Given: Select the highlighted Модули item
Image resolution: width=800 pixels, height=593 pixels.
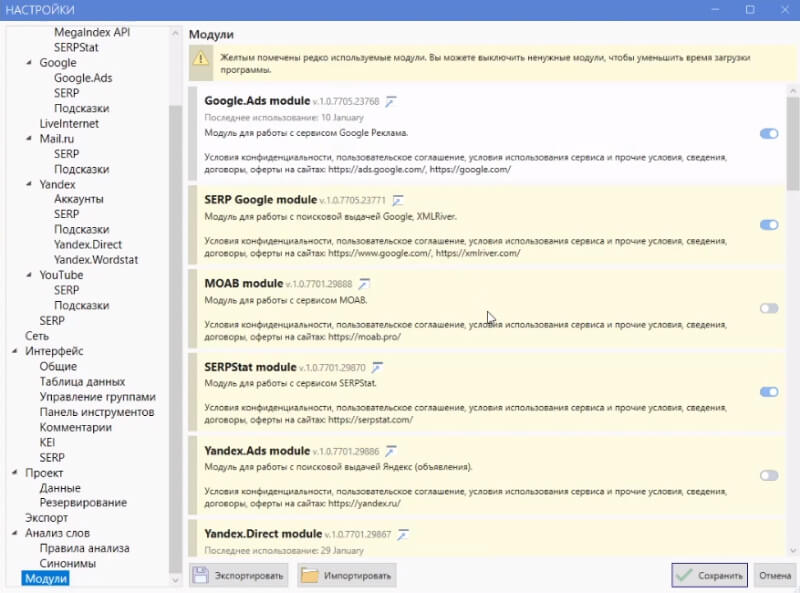Looking at the screenshot, I should pyautogui.click(x=45, y=579).
